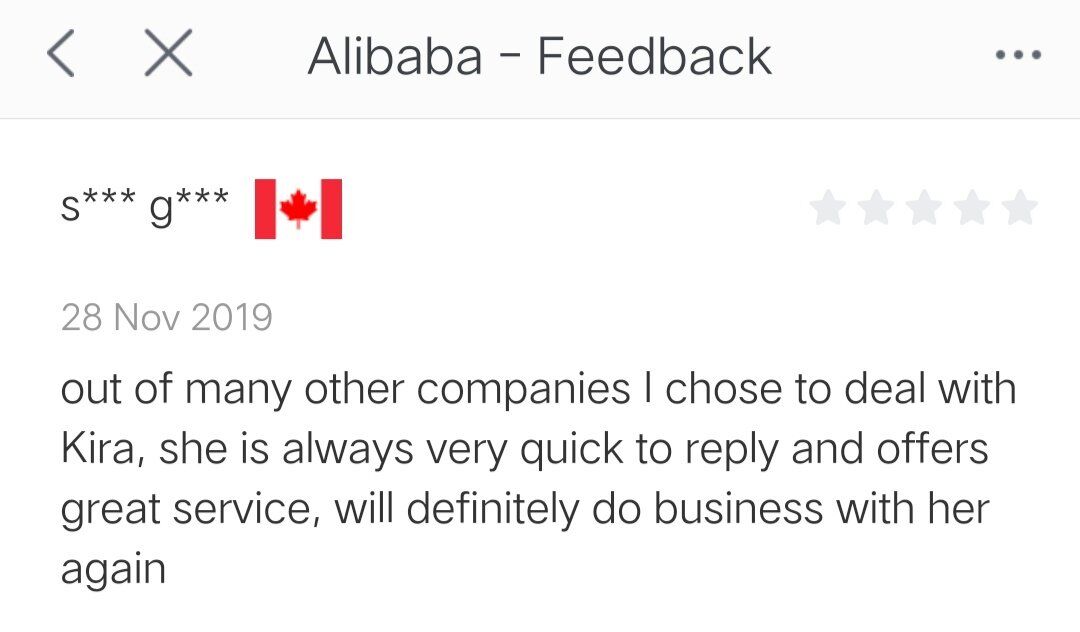Screen dimensions: 1080x632
Task: Tap the words "chose to deal with"
Action: 840,390
